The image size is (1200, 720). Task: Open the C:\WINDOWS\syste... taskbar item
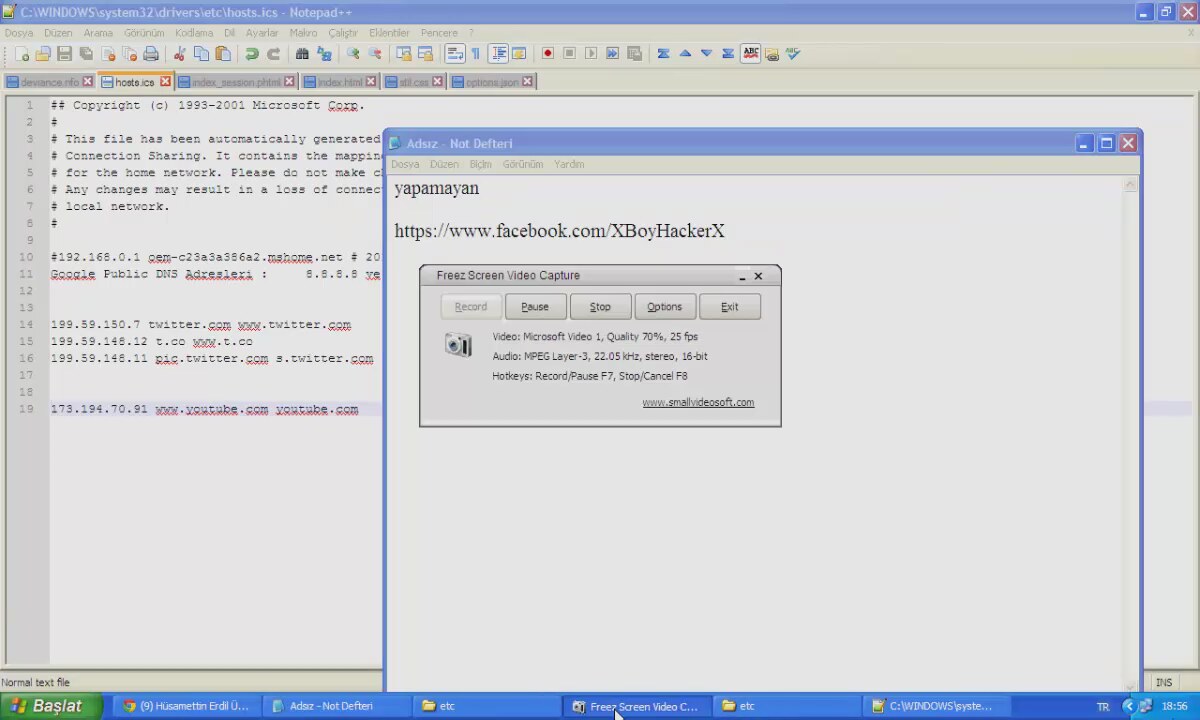[937, 706]
